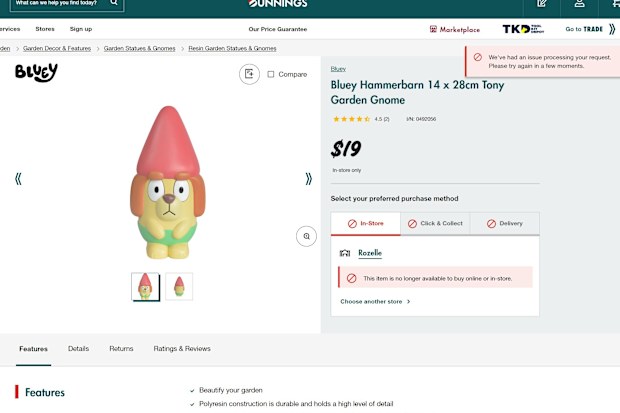Click the search magnifier icon
This screenshot has width=620, height=413.
pos(114,3)
